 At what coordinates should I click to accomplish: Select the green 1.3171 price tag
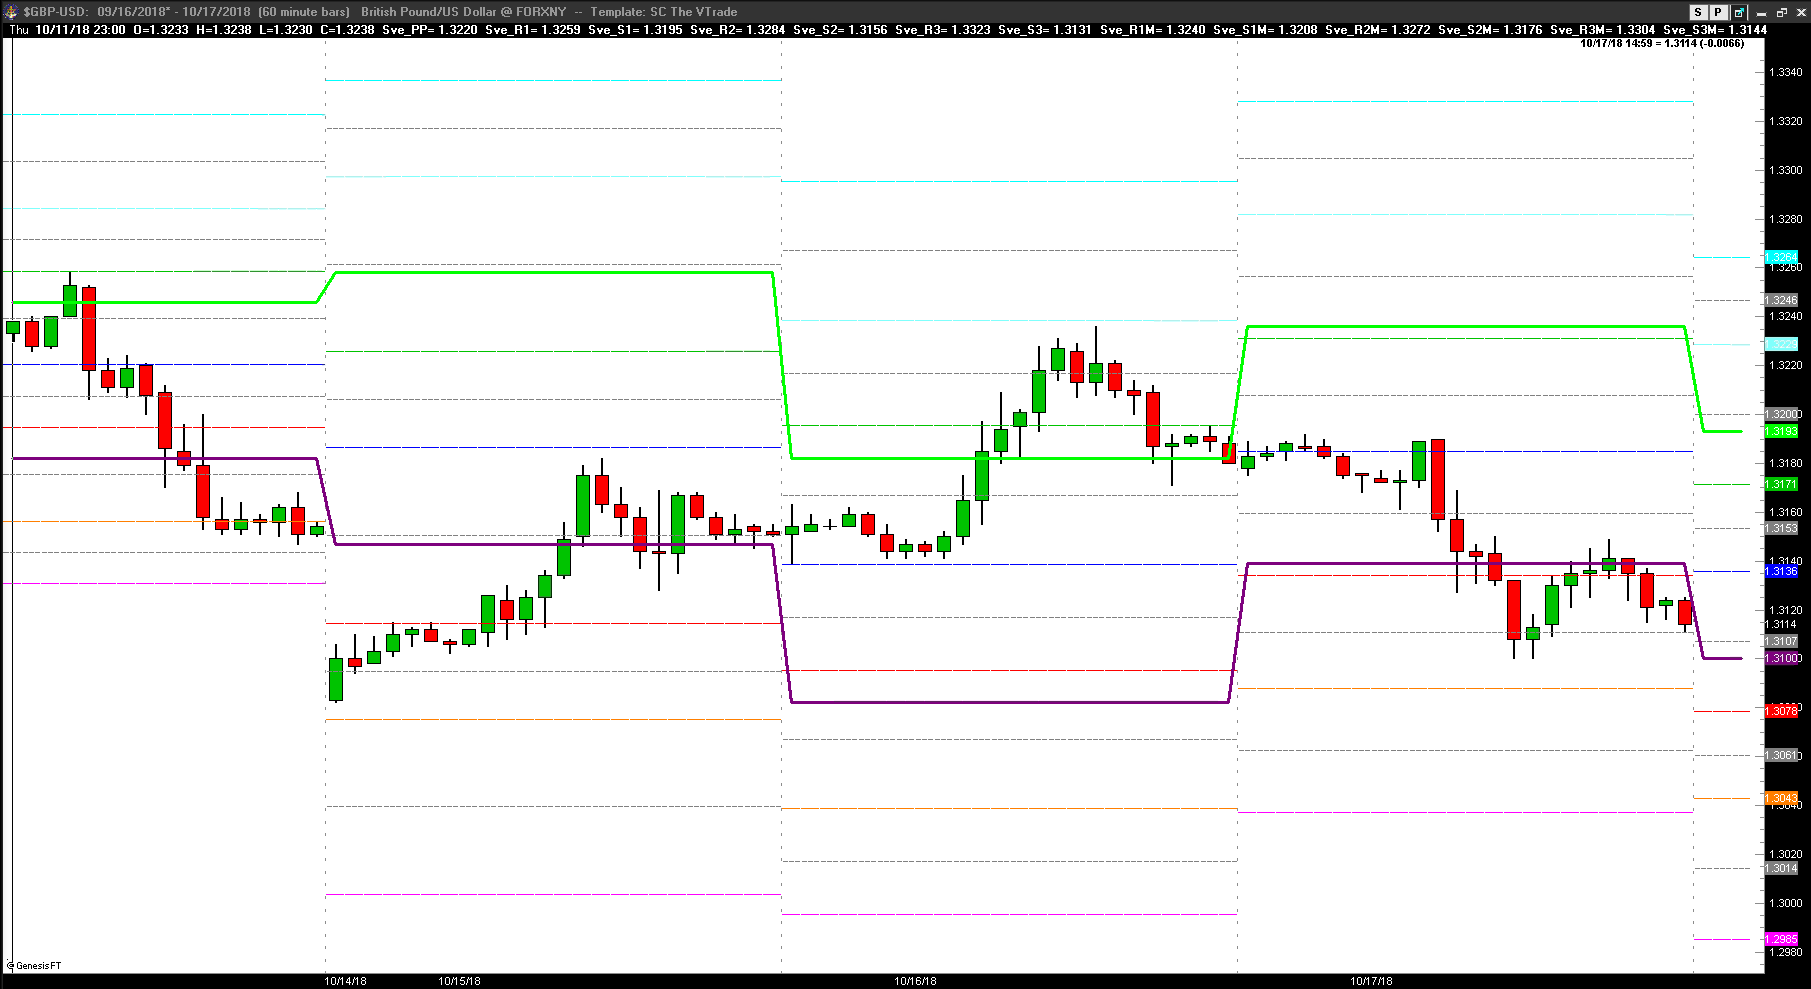pos(1782,484)
